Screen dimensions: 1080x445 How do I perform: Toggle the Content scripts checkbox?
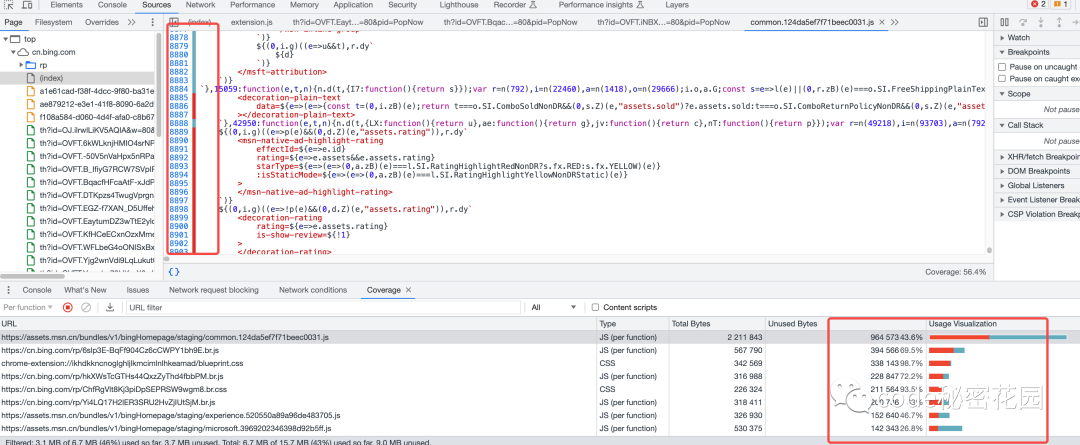point(596,307)
